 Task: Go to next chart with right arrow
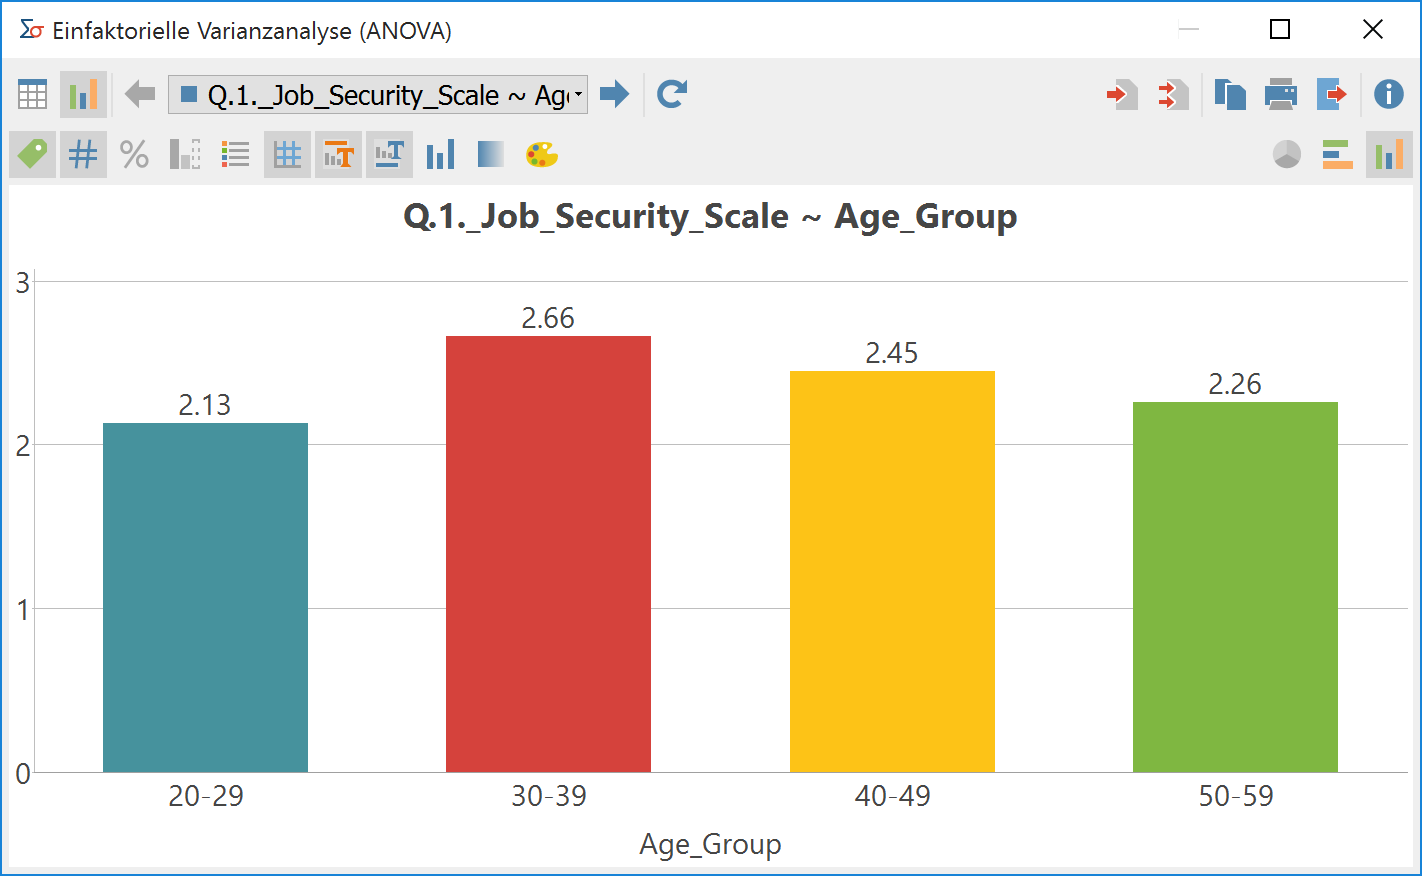[614, 95]
